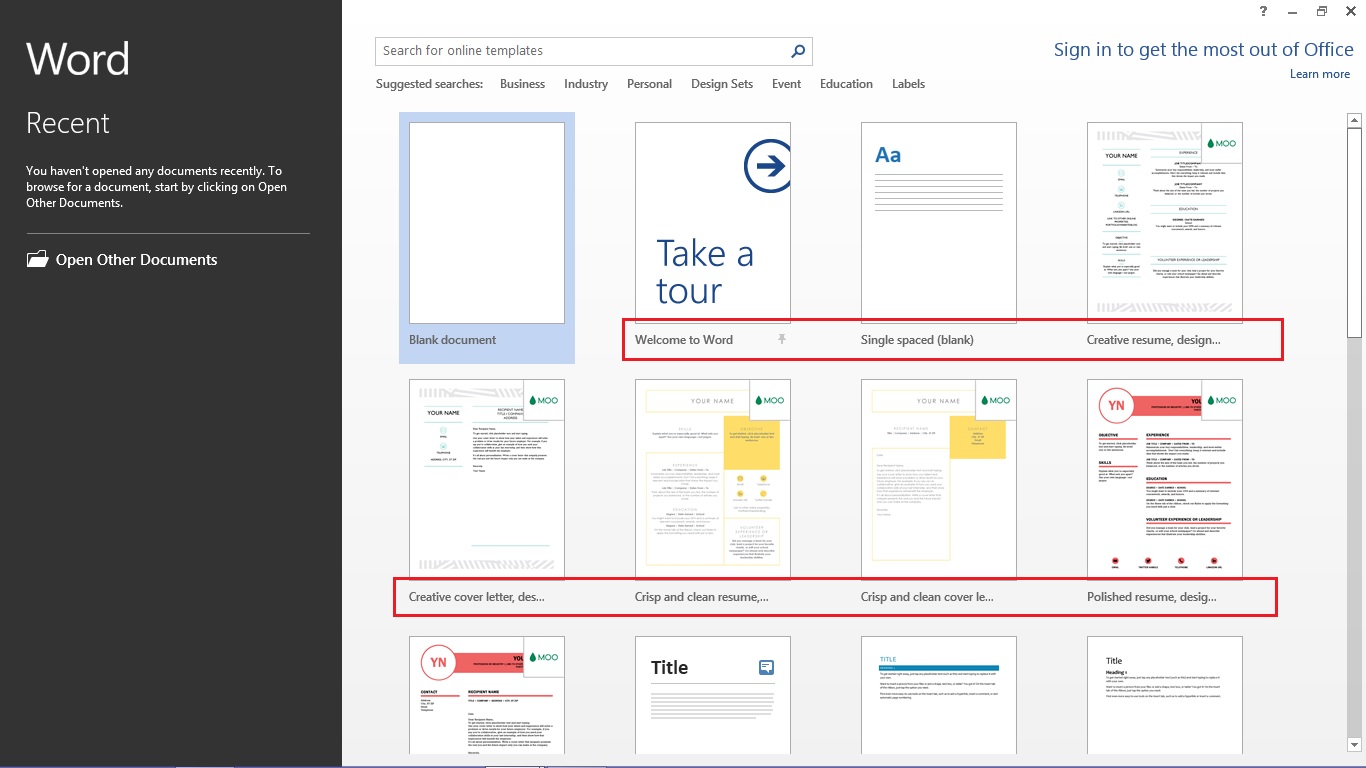Pick the Crisp and clean cover letter template
The width and height of the screenshot is (1366, 768).
coord(939,480)
